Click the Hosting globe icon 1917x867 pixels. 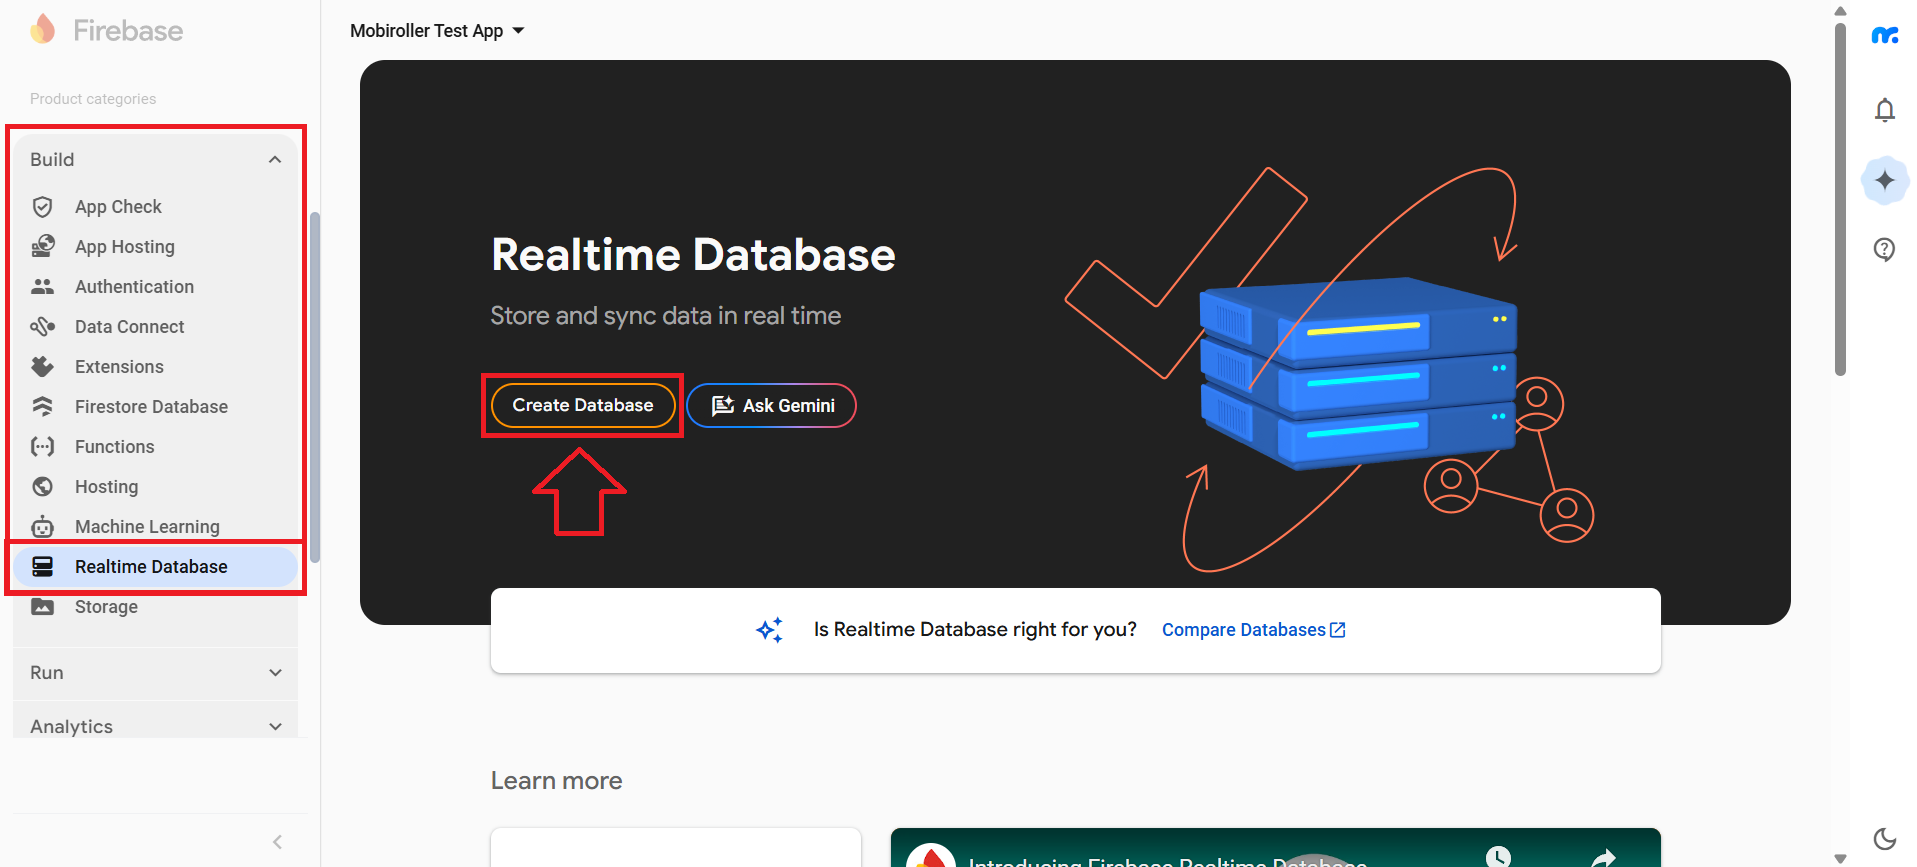click(x=42, y=486)
